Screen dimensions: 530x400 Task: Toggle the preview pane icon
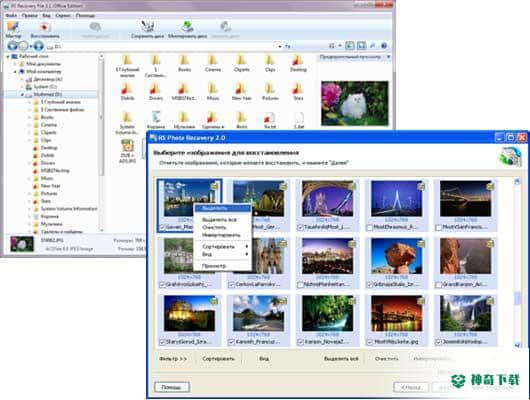tap(361, 46)
